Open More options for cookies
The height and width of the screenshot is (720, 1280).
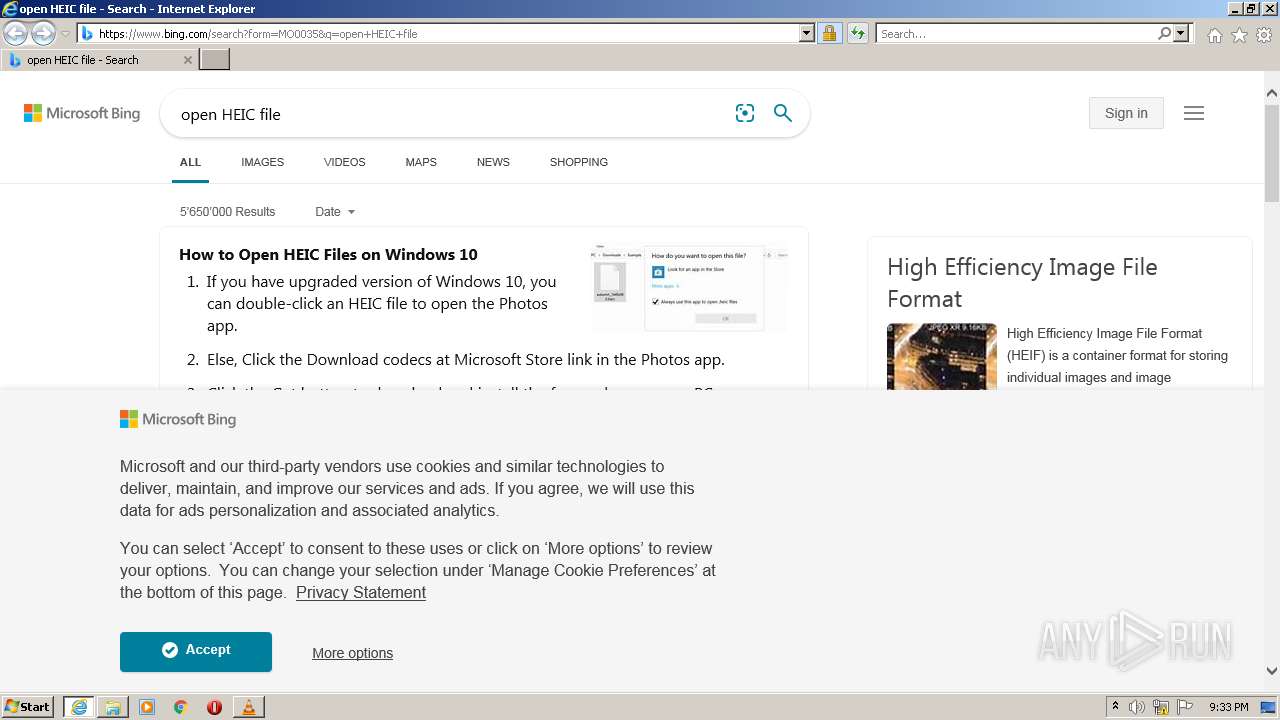[x=352, y=653]
